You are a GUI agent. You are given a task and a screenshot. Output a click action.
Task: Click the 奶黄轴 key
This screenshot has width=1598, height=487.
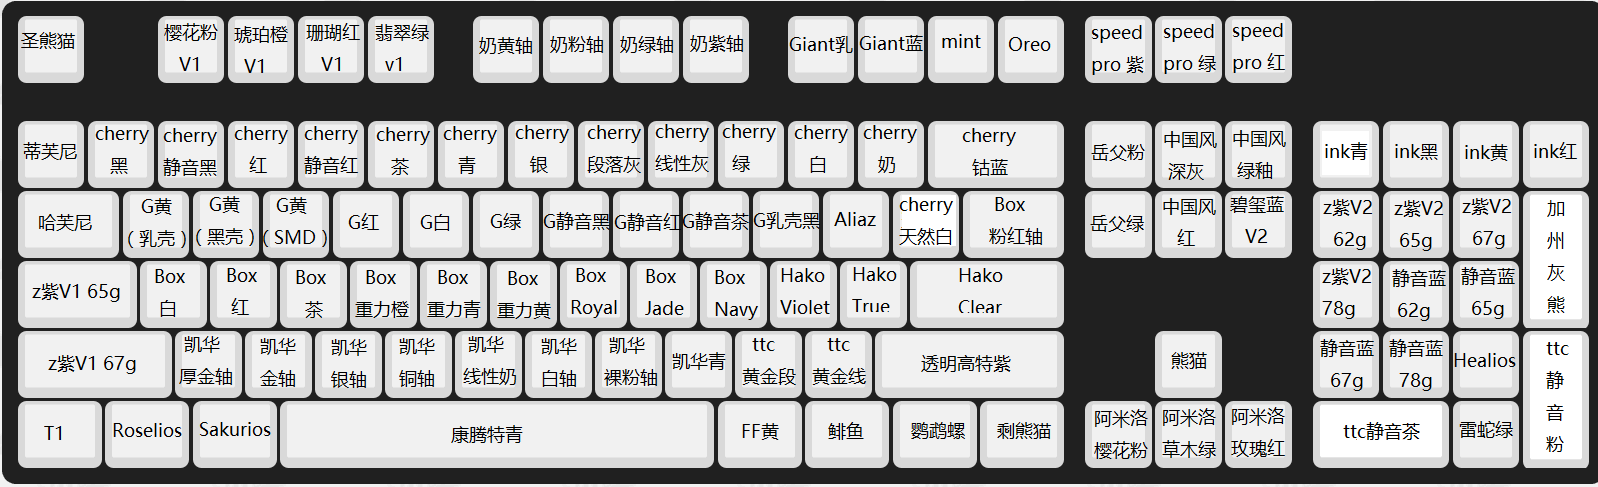pyautogui.click(x=505, y=47)
